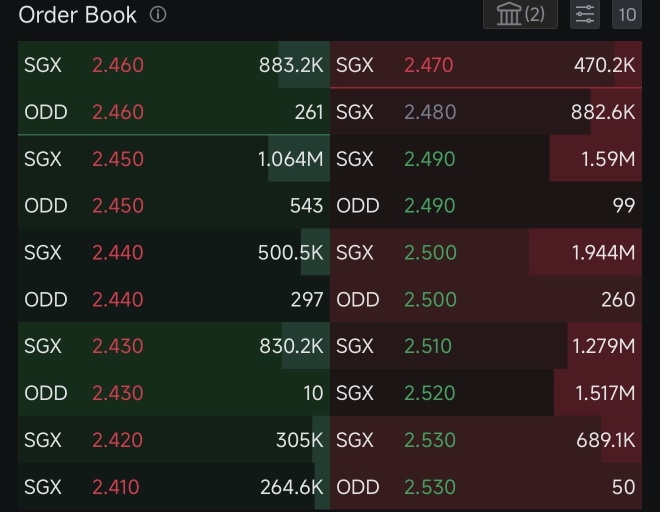This screenshot has width=660, height=512.
Task: Click the SGX ask with 1.59M volume
Action: pos(486,159)
